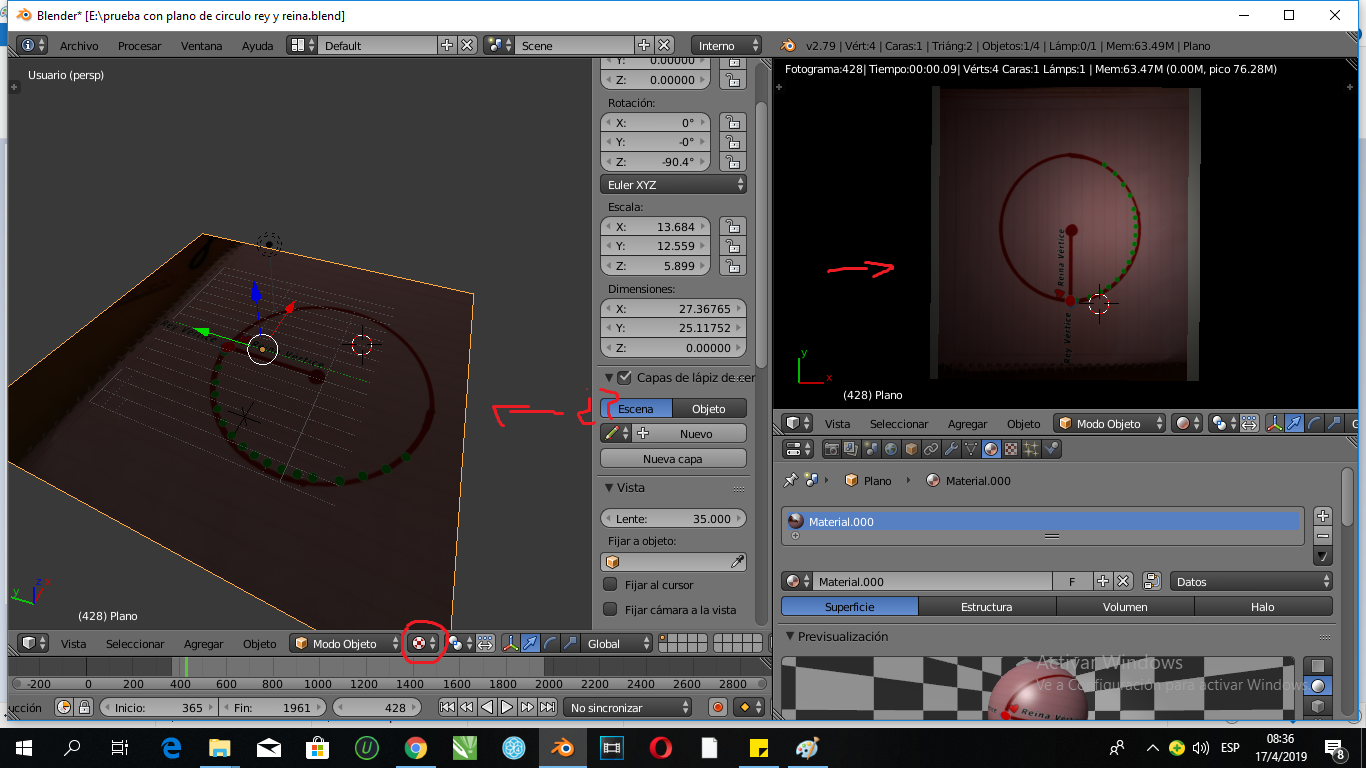Toggle the auto keyframe record button
This screenshot has width=1366, height=768.
coord(717,707)
